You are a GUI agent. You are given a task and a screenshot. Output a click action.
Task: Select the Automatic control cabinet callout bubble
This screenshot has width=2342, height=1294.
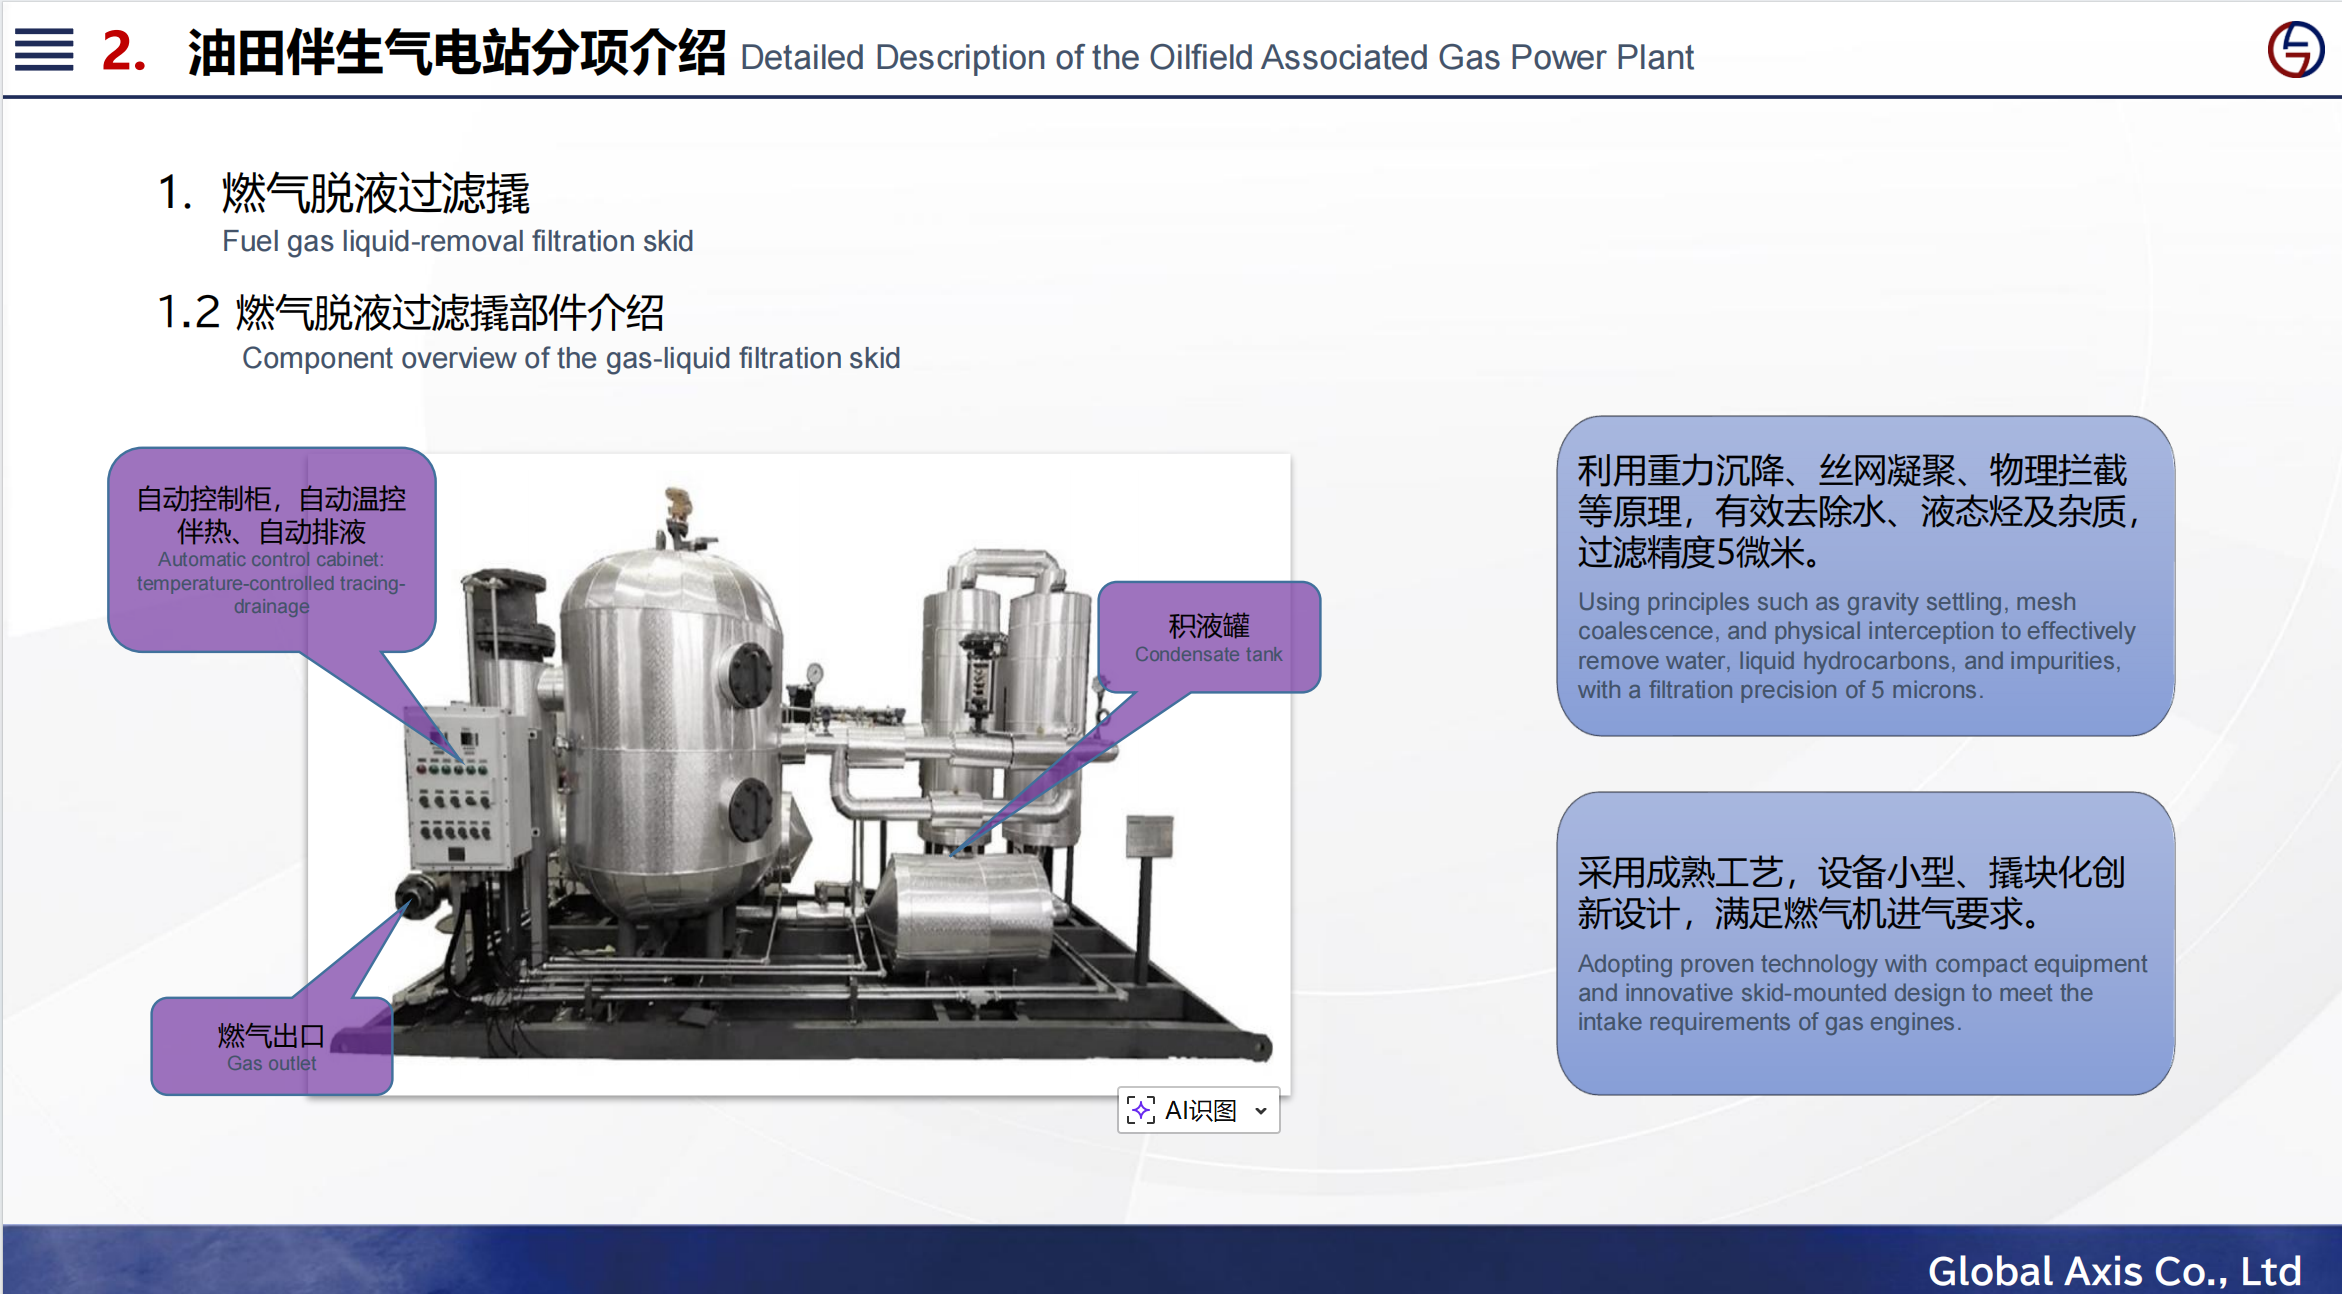[x=271, y=550]
